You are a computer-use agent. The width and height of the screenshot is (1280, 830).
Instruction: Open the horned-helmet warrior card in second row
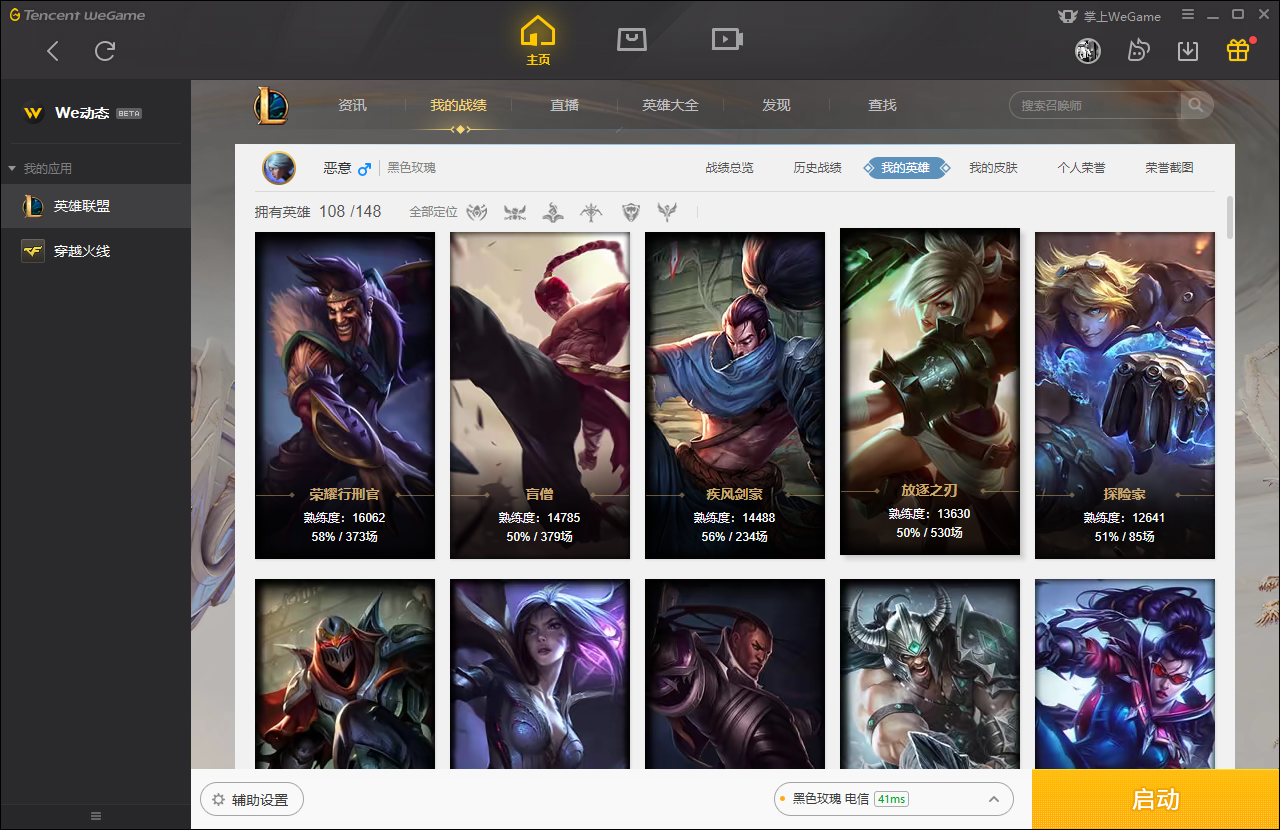coord(930,674)
